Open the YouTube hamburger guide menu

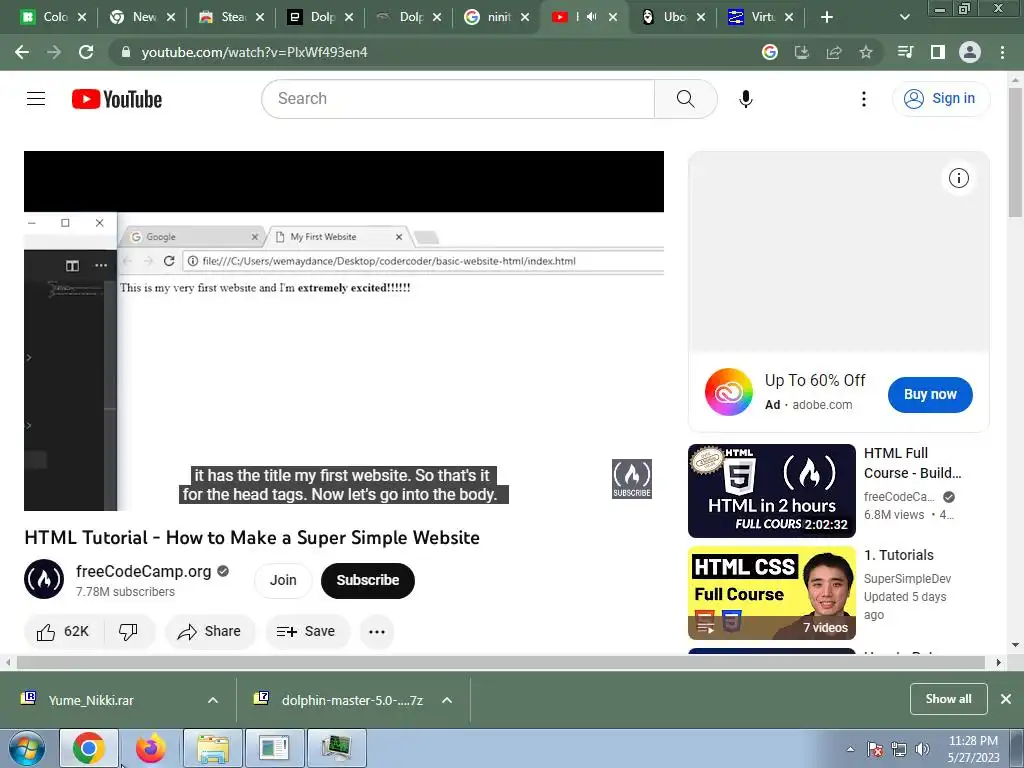(x=36, y=99)
